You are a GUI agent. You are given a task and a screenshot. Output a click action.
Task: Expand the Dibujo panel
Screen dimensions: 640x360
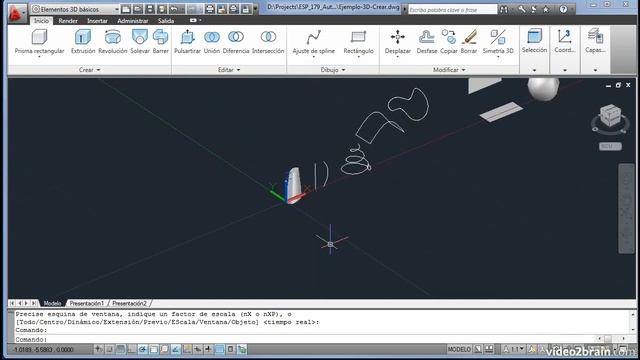pyautogui.click(x=333, y=70)
